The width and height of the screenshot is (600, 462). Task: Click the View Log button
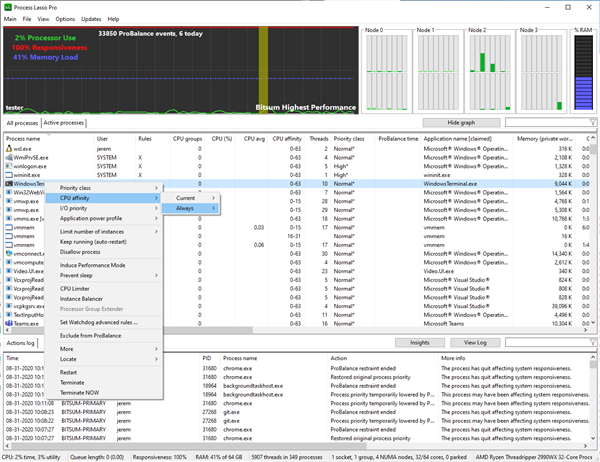(475, 342)
